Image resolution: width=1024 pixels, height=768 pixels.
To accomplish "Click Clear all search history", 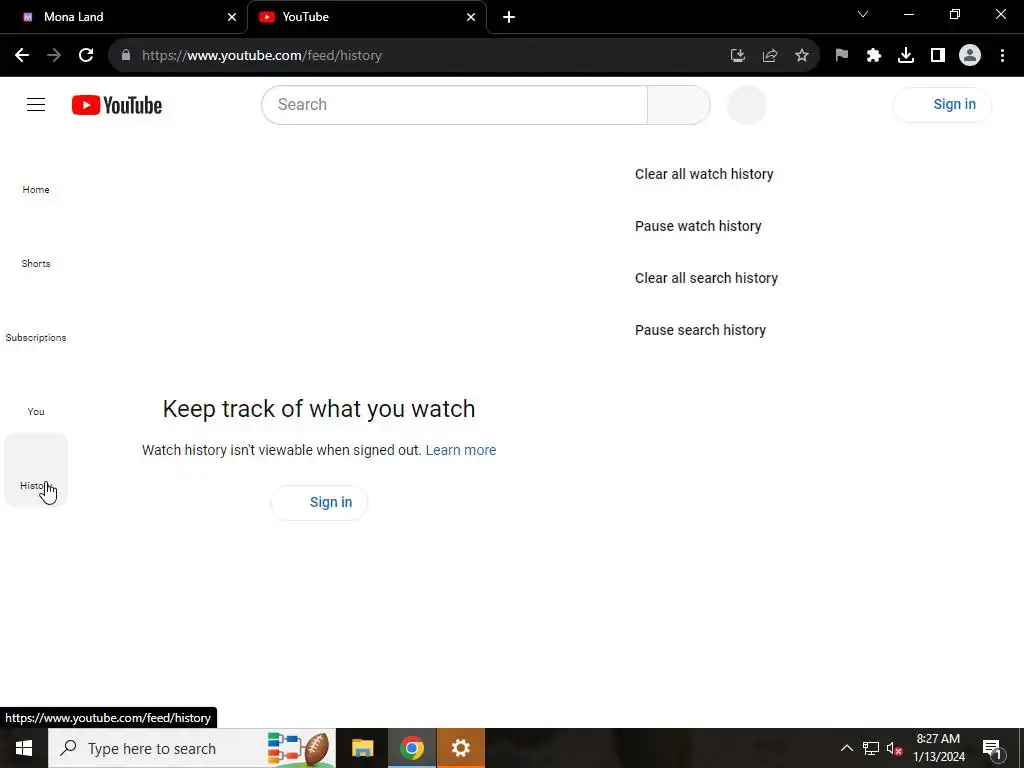I will pyautogui.click(x=706, y=278).
